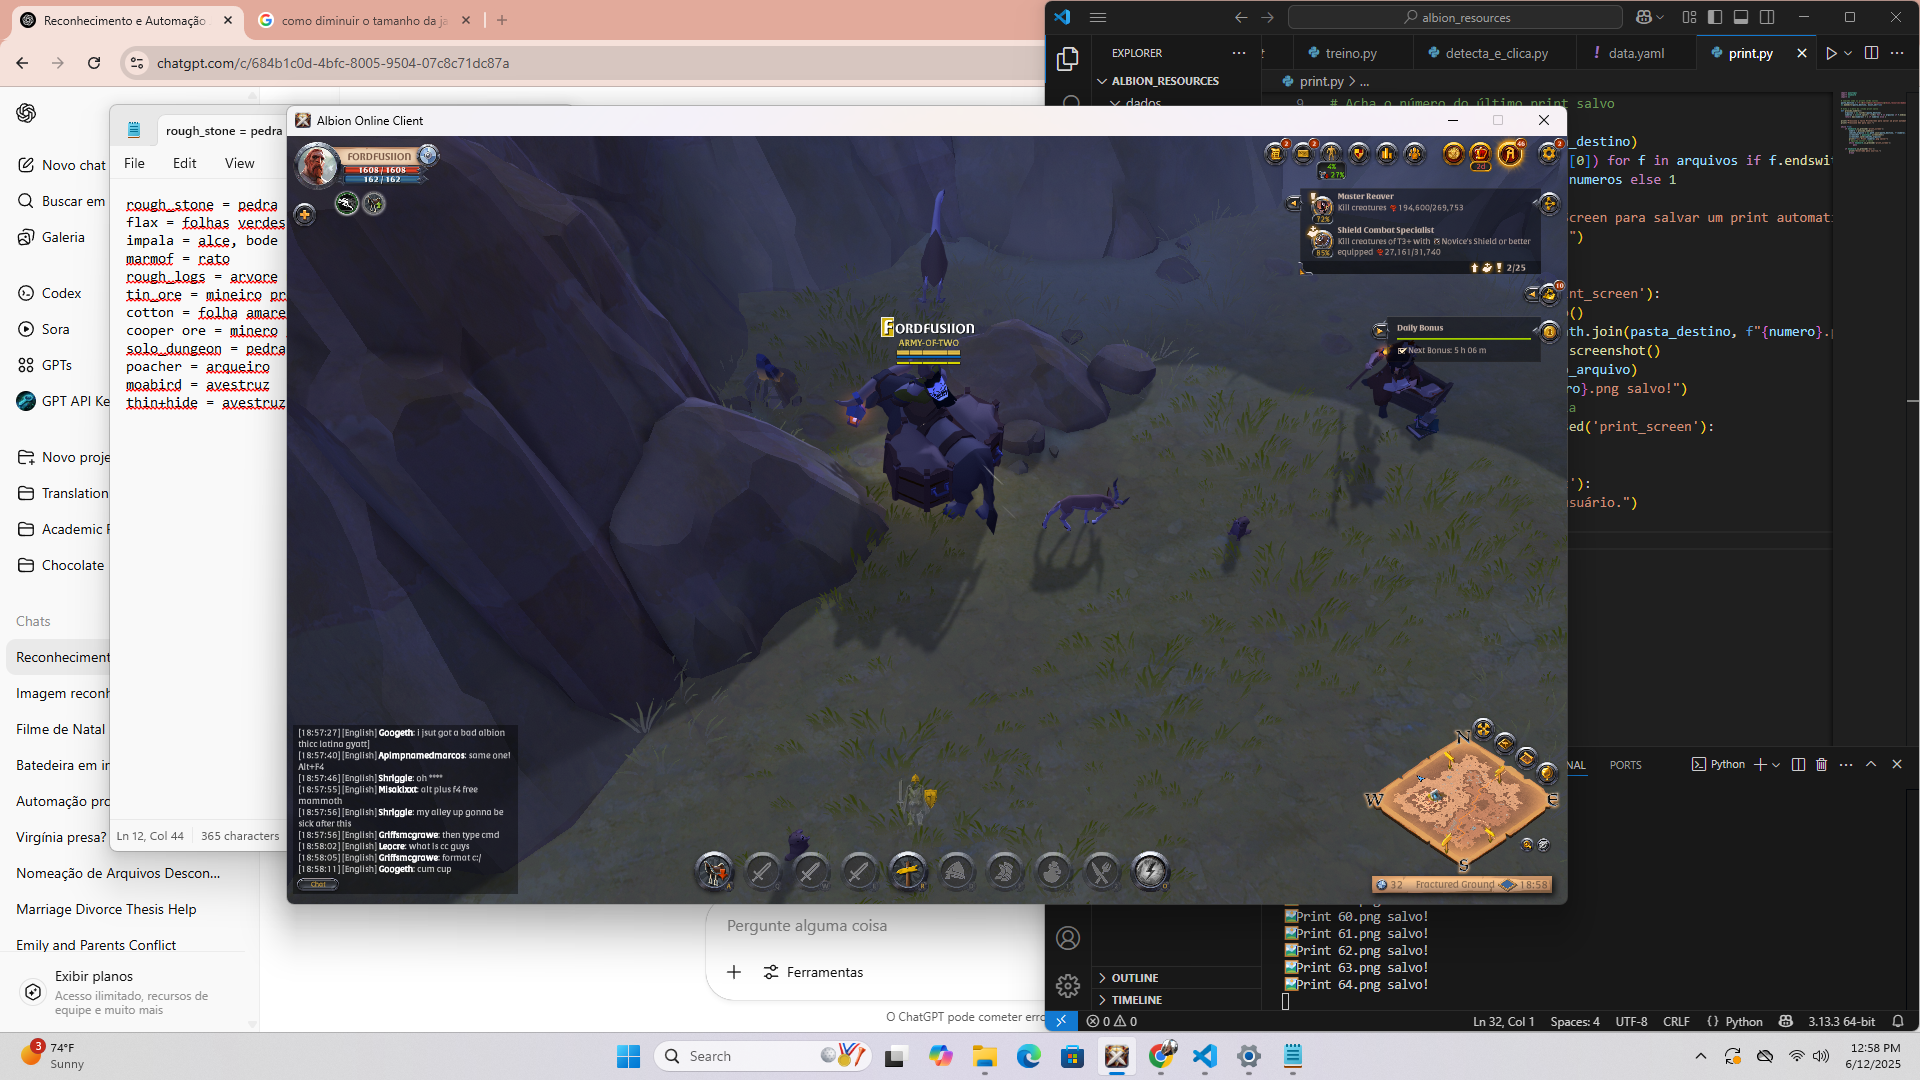Click Novo chat in ChatGPT sidebar
The image size is (1920, 1080).
coord(73,165)
